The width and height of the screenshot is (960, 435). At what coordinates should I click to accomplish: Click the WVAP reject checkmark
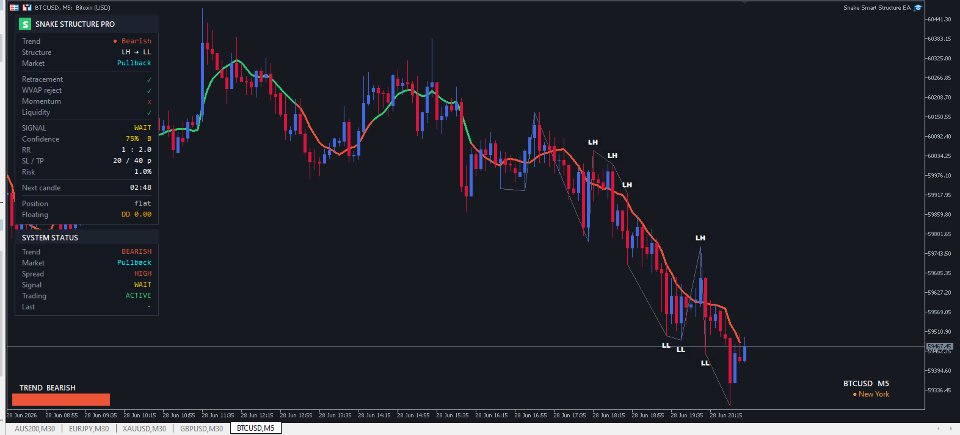(149, 91)
